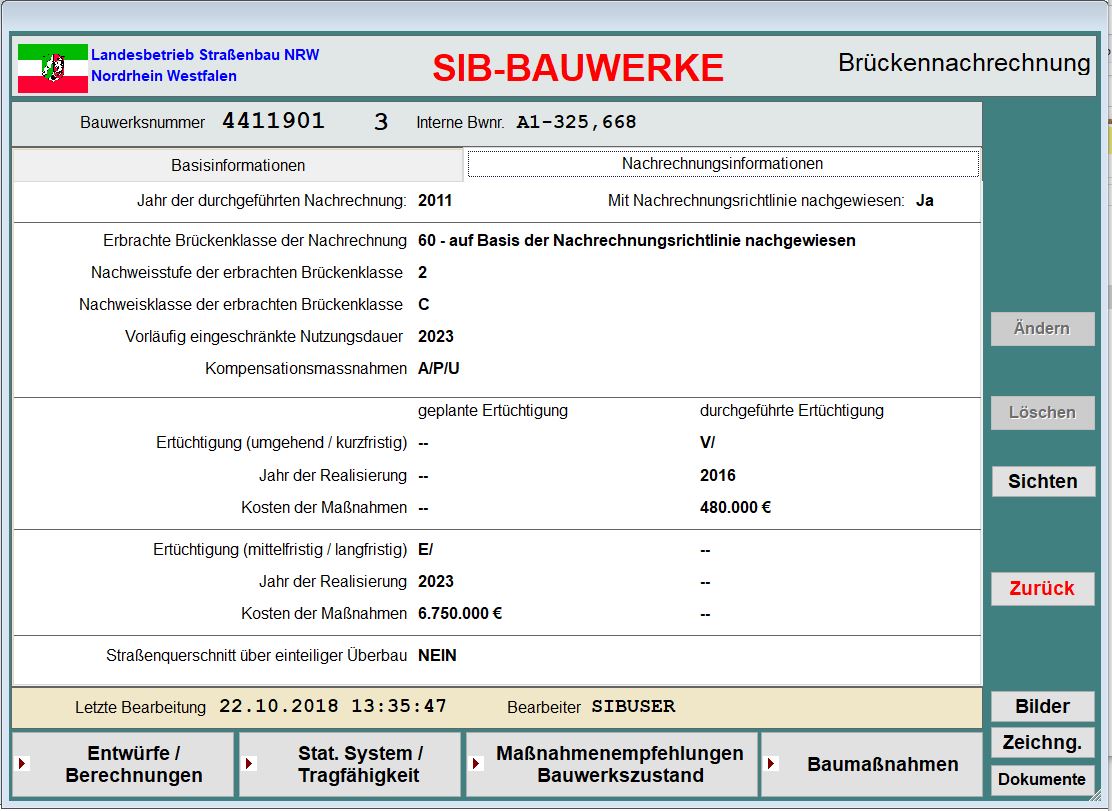Click the Vorläufig eingeschränkte Nutzungsdauer label
Viewport: 1112px width, 811px height.
pyautogui.click(x=264, y=337)
